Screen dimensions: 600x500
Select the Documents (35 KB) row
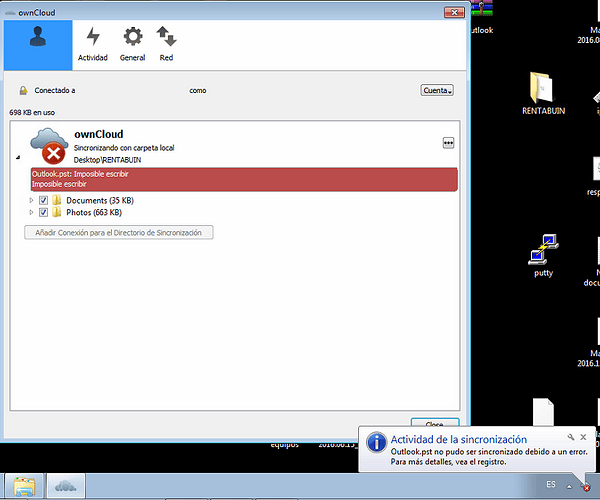99,200
